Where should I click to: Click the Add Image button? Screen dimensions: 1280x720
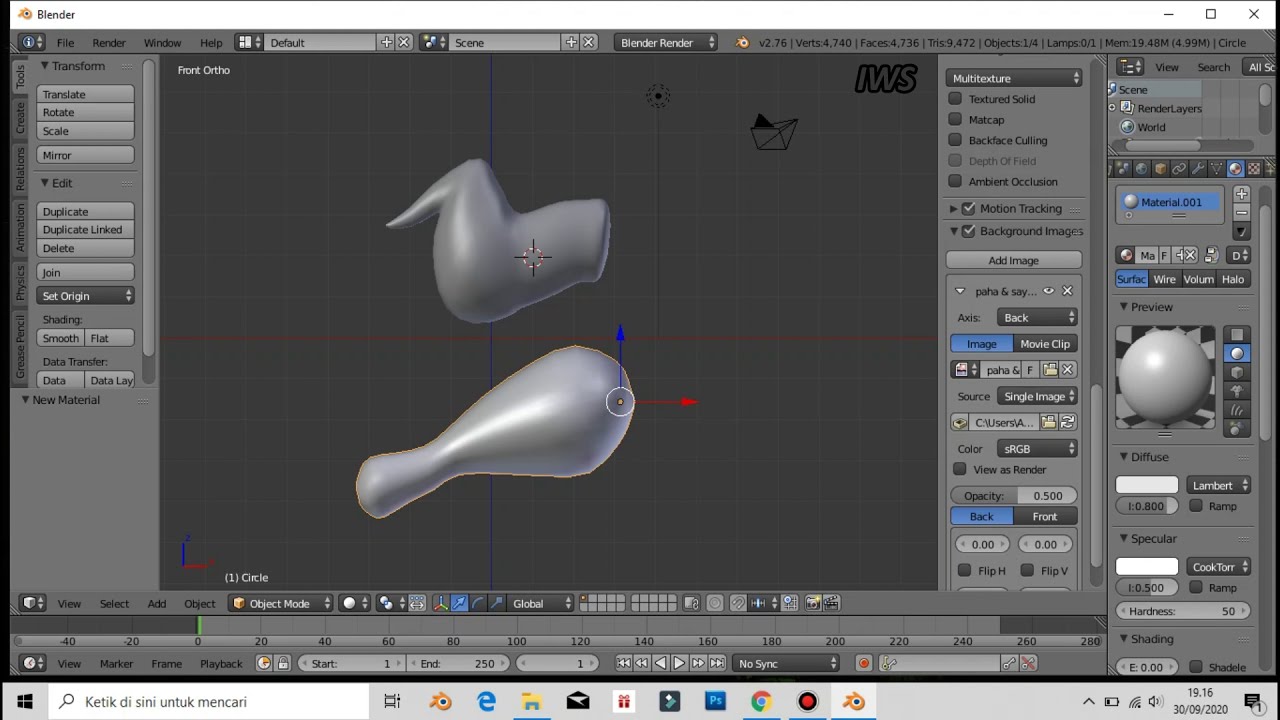[x=1014, y=260]
